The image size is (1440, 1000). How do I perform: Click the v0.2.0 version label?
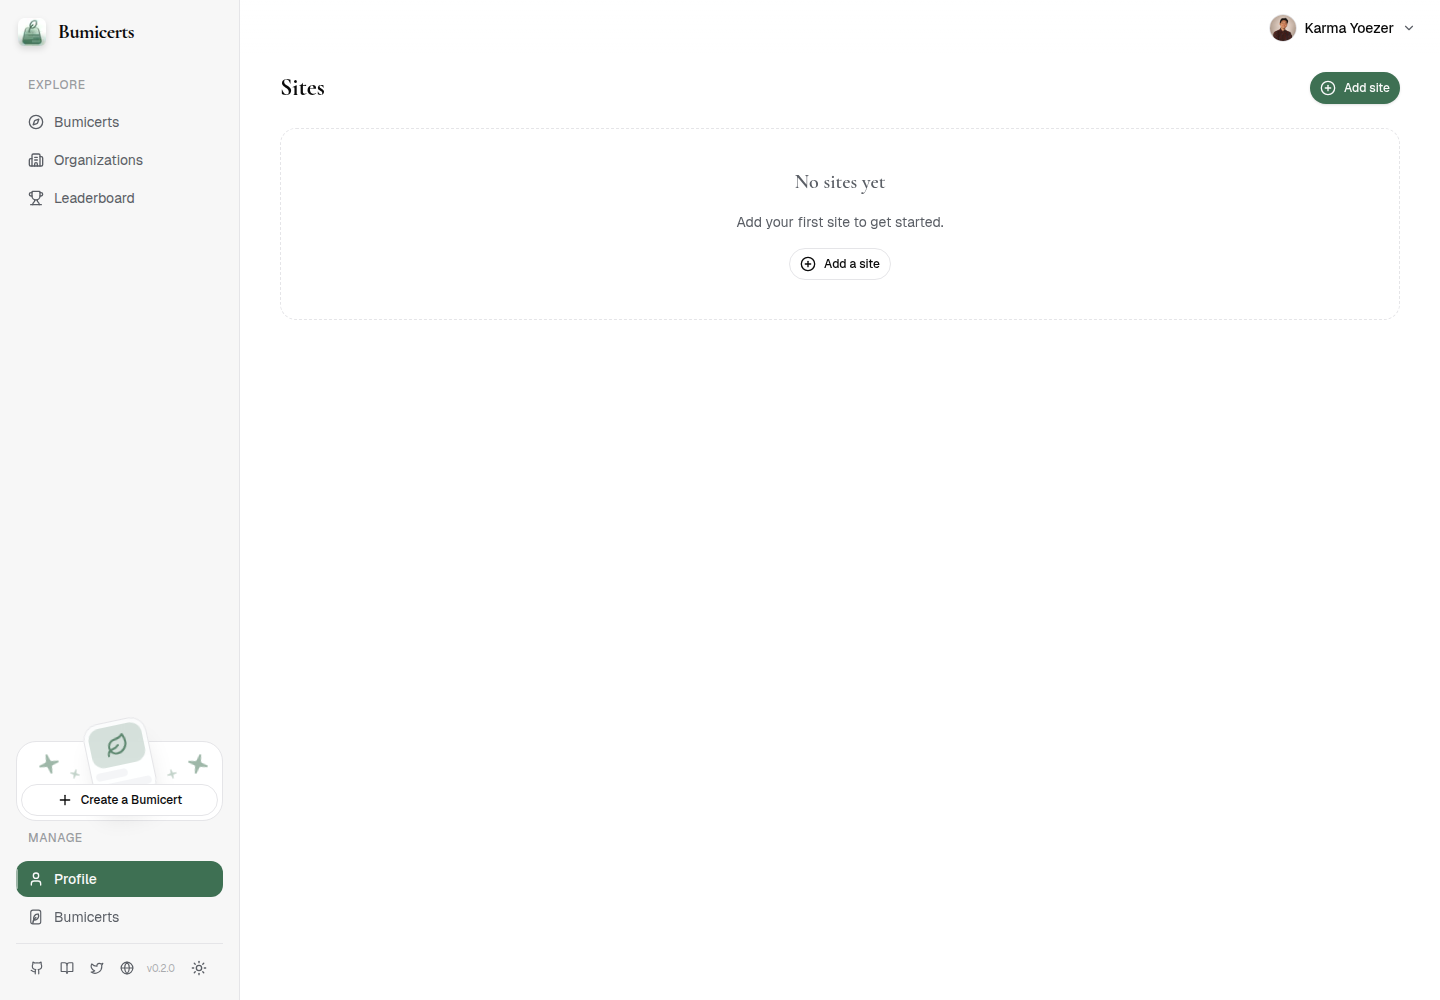161,968
